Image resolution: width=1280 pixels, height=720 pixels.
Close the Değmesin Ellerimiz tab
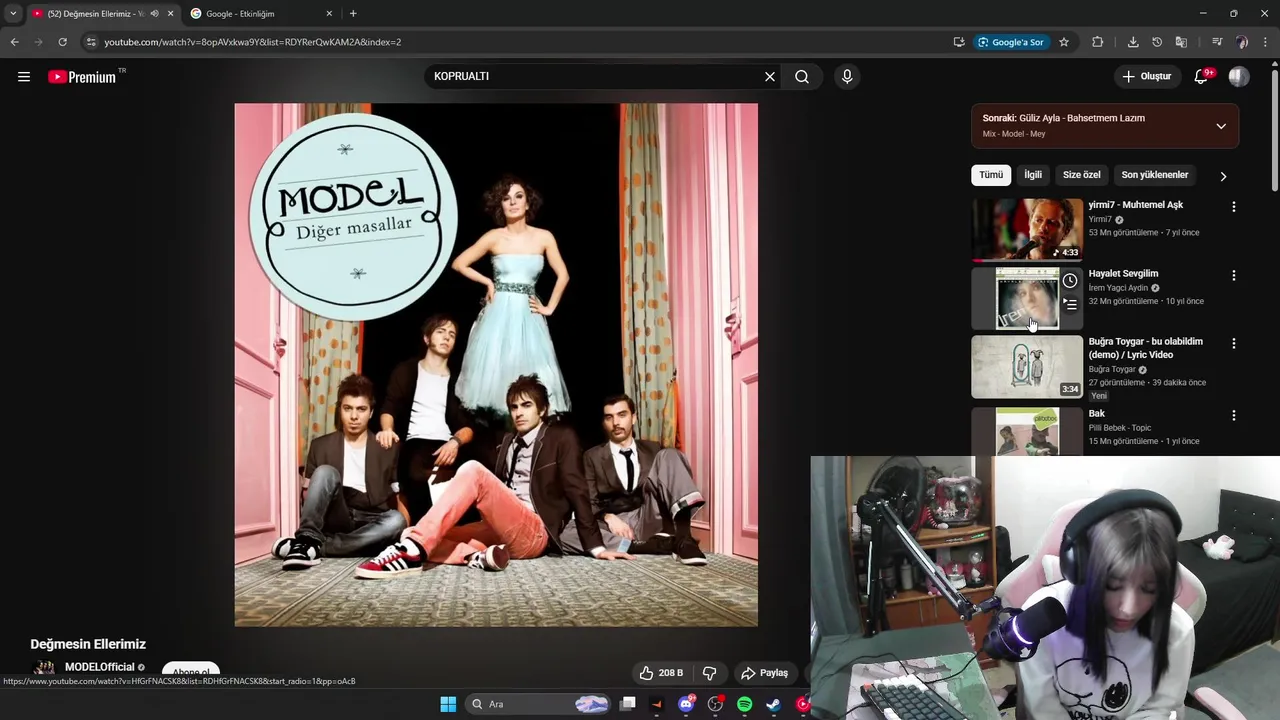170,13
